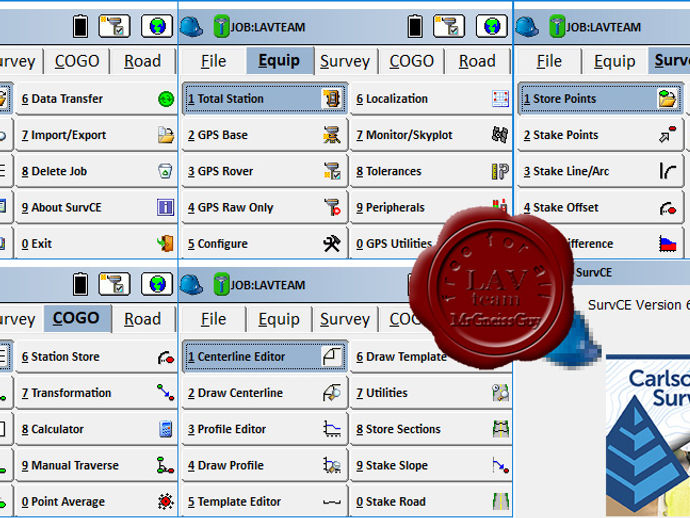Open 0 GPS Utilities menu option

pyautogui.click(x=431, y=243)
